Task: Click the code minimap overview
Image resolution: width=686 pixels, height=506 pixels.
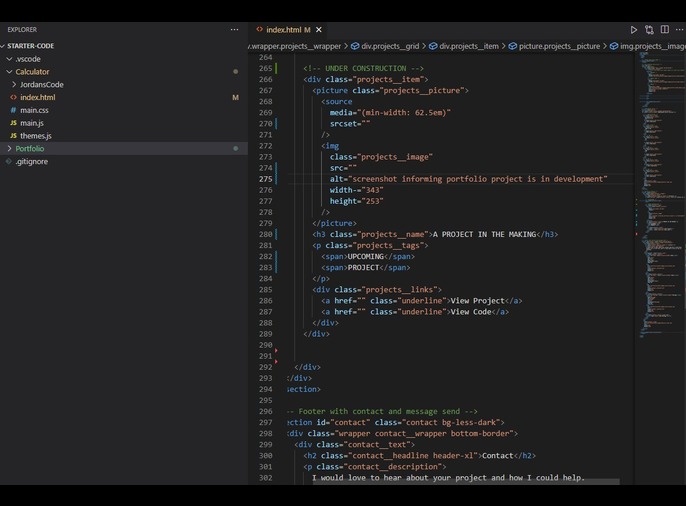Action: [660, 195]
